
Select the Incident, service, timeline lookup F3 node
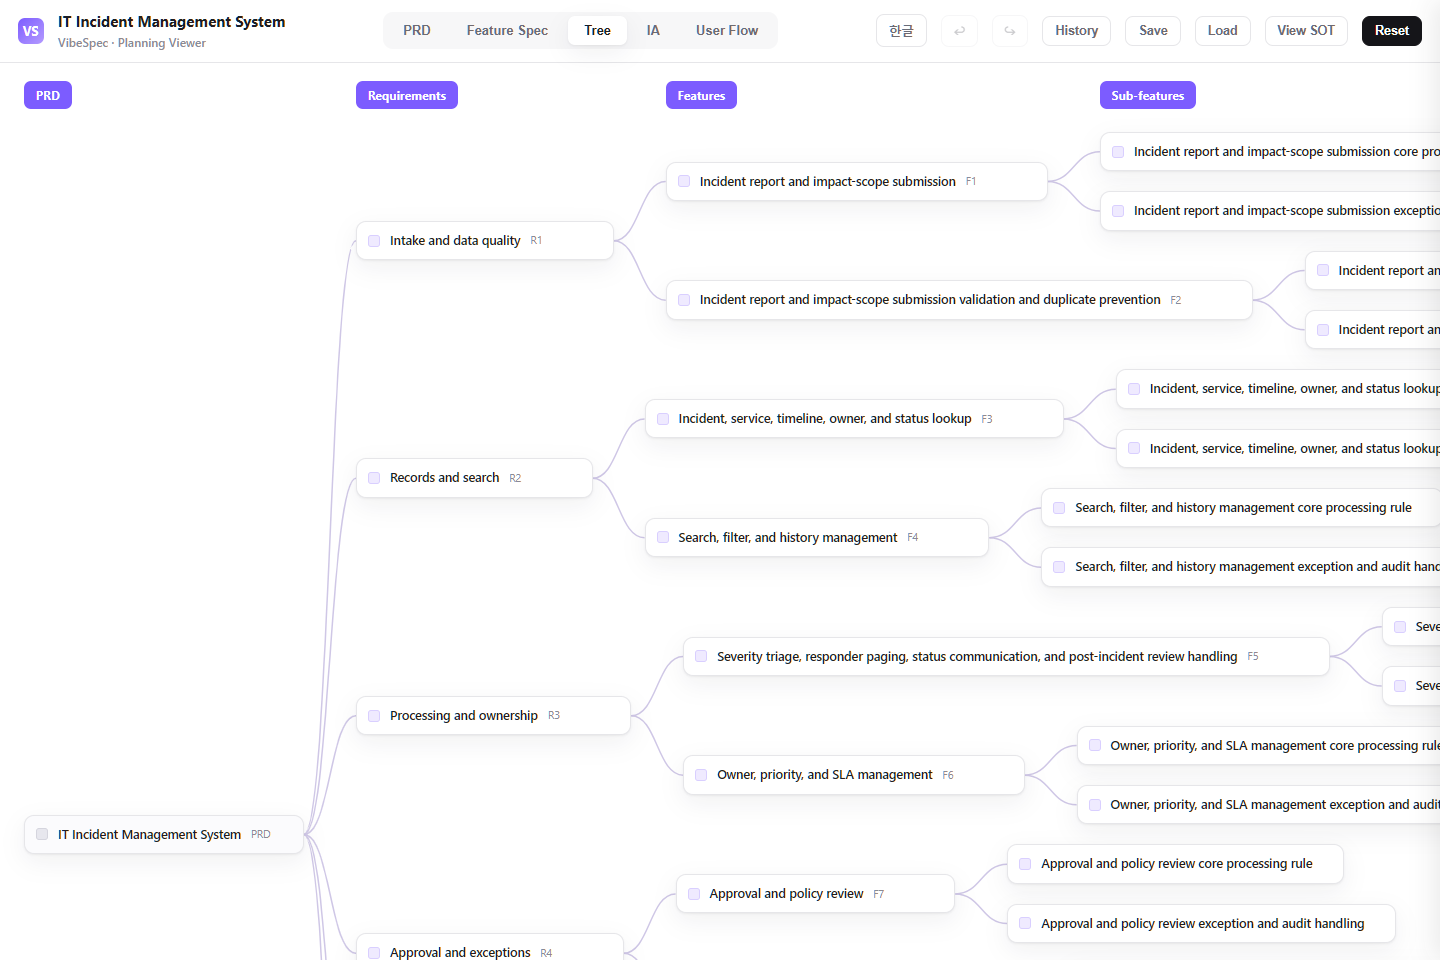click(854, 419)
